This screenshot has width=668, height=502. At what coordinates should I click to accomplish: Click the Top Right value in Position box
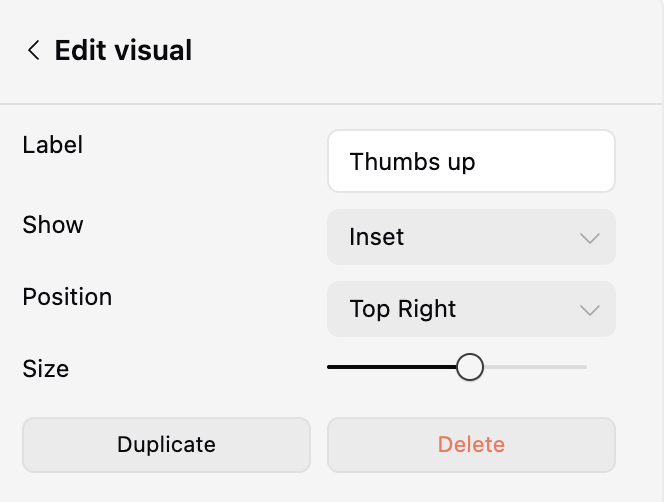tap(403, 309)
